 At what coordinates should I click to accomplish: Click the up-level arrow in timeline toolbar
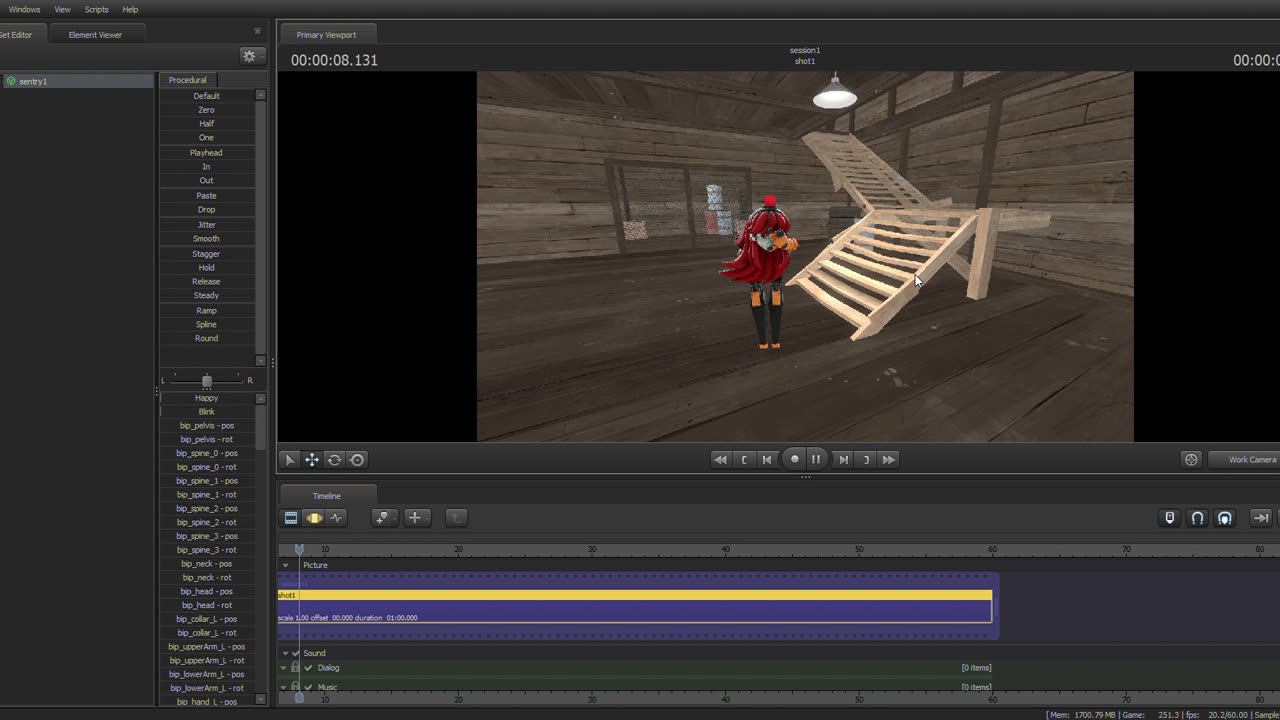pos(455,518)
